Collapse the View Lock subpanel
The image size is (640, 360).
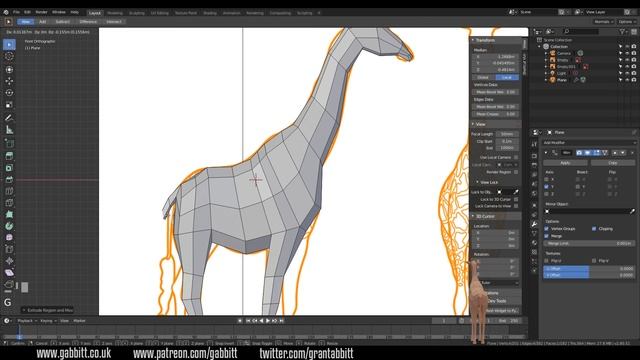[477, 182]
